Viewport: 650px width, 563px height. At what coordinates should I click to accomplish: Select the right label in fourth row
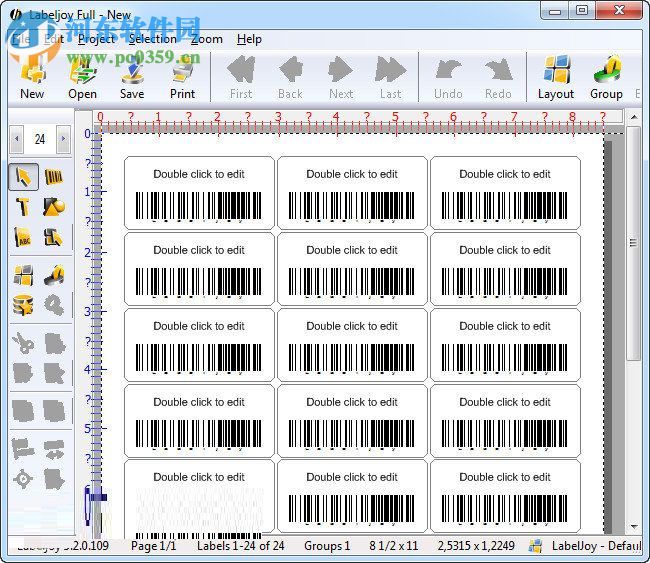[505, 420]
